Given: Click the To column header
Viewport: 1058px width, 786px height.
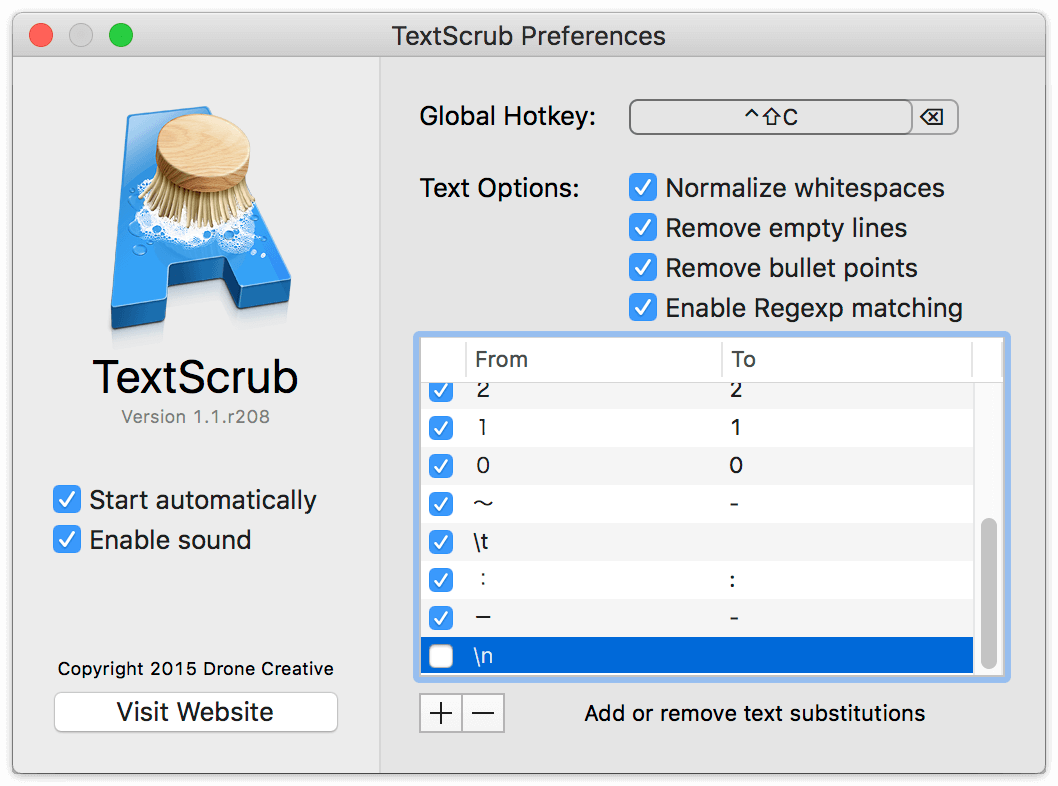Looking at the screenshot, I should 847,360.
